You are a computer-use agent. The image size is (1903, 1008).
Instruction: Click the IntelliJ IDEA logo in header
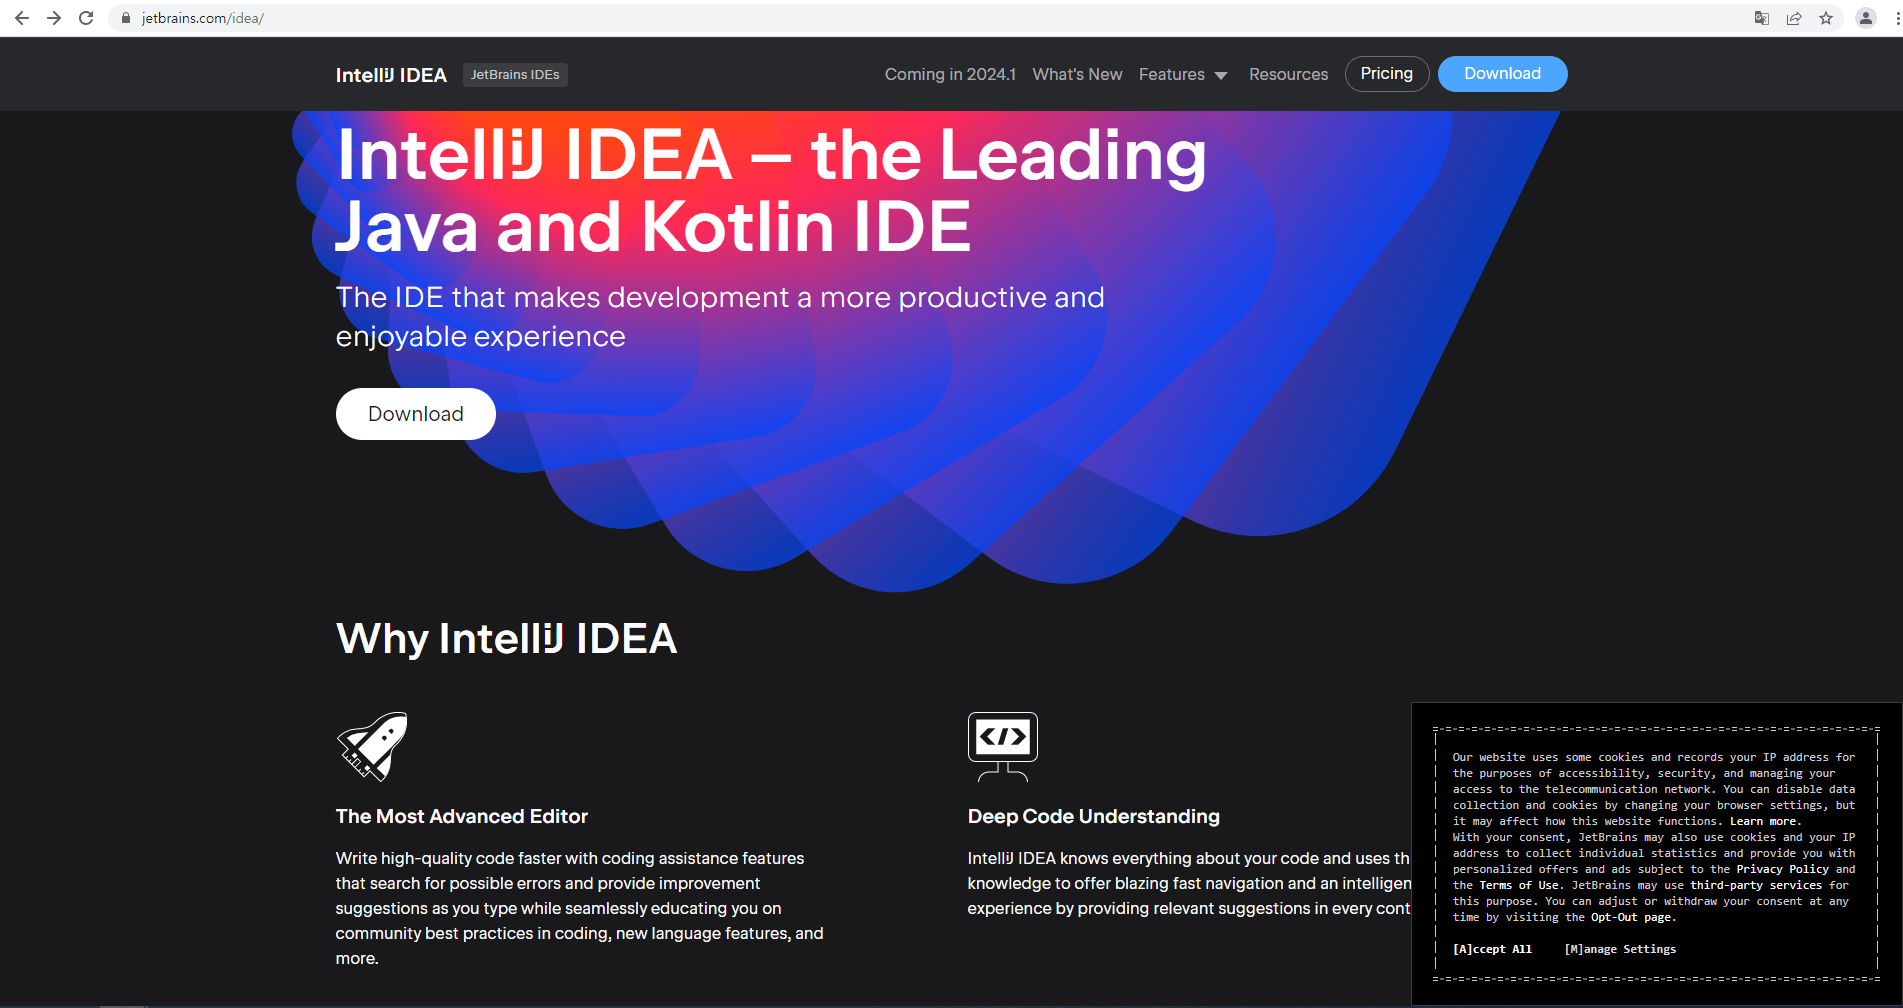pyautogui.click(x=391, y=75)
